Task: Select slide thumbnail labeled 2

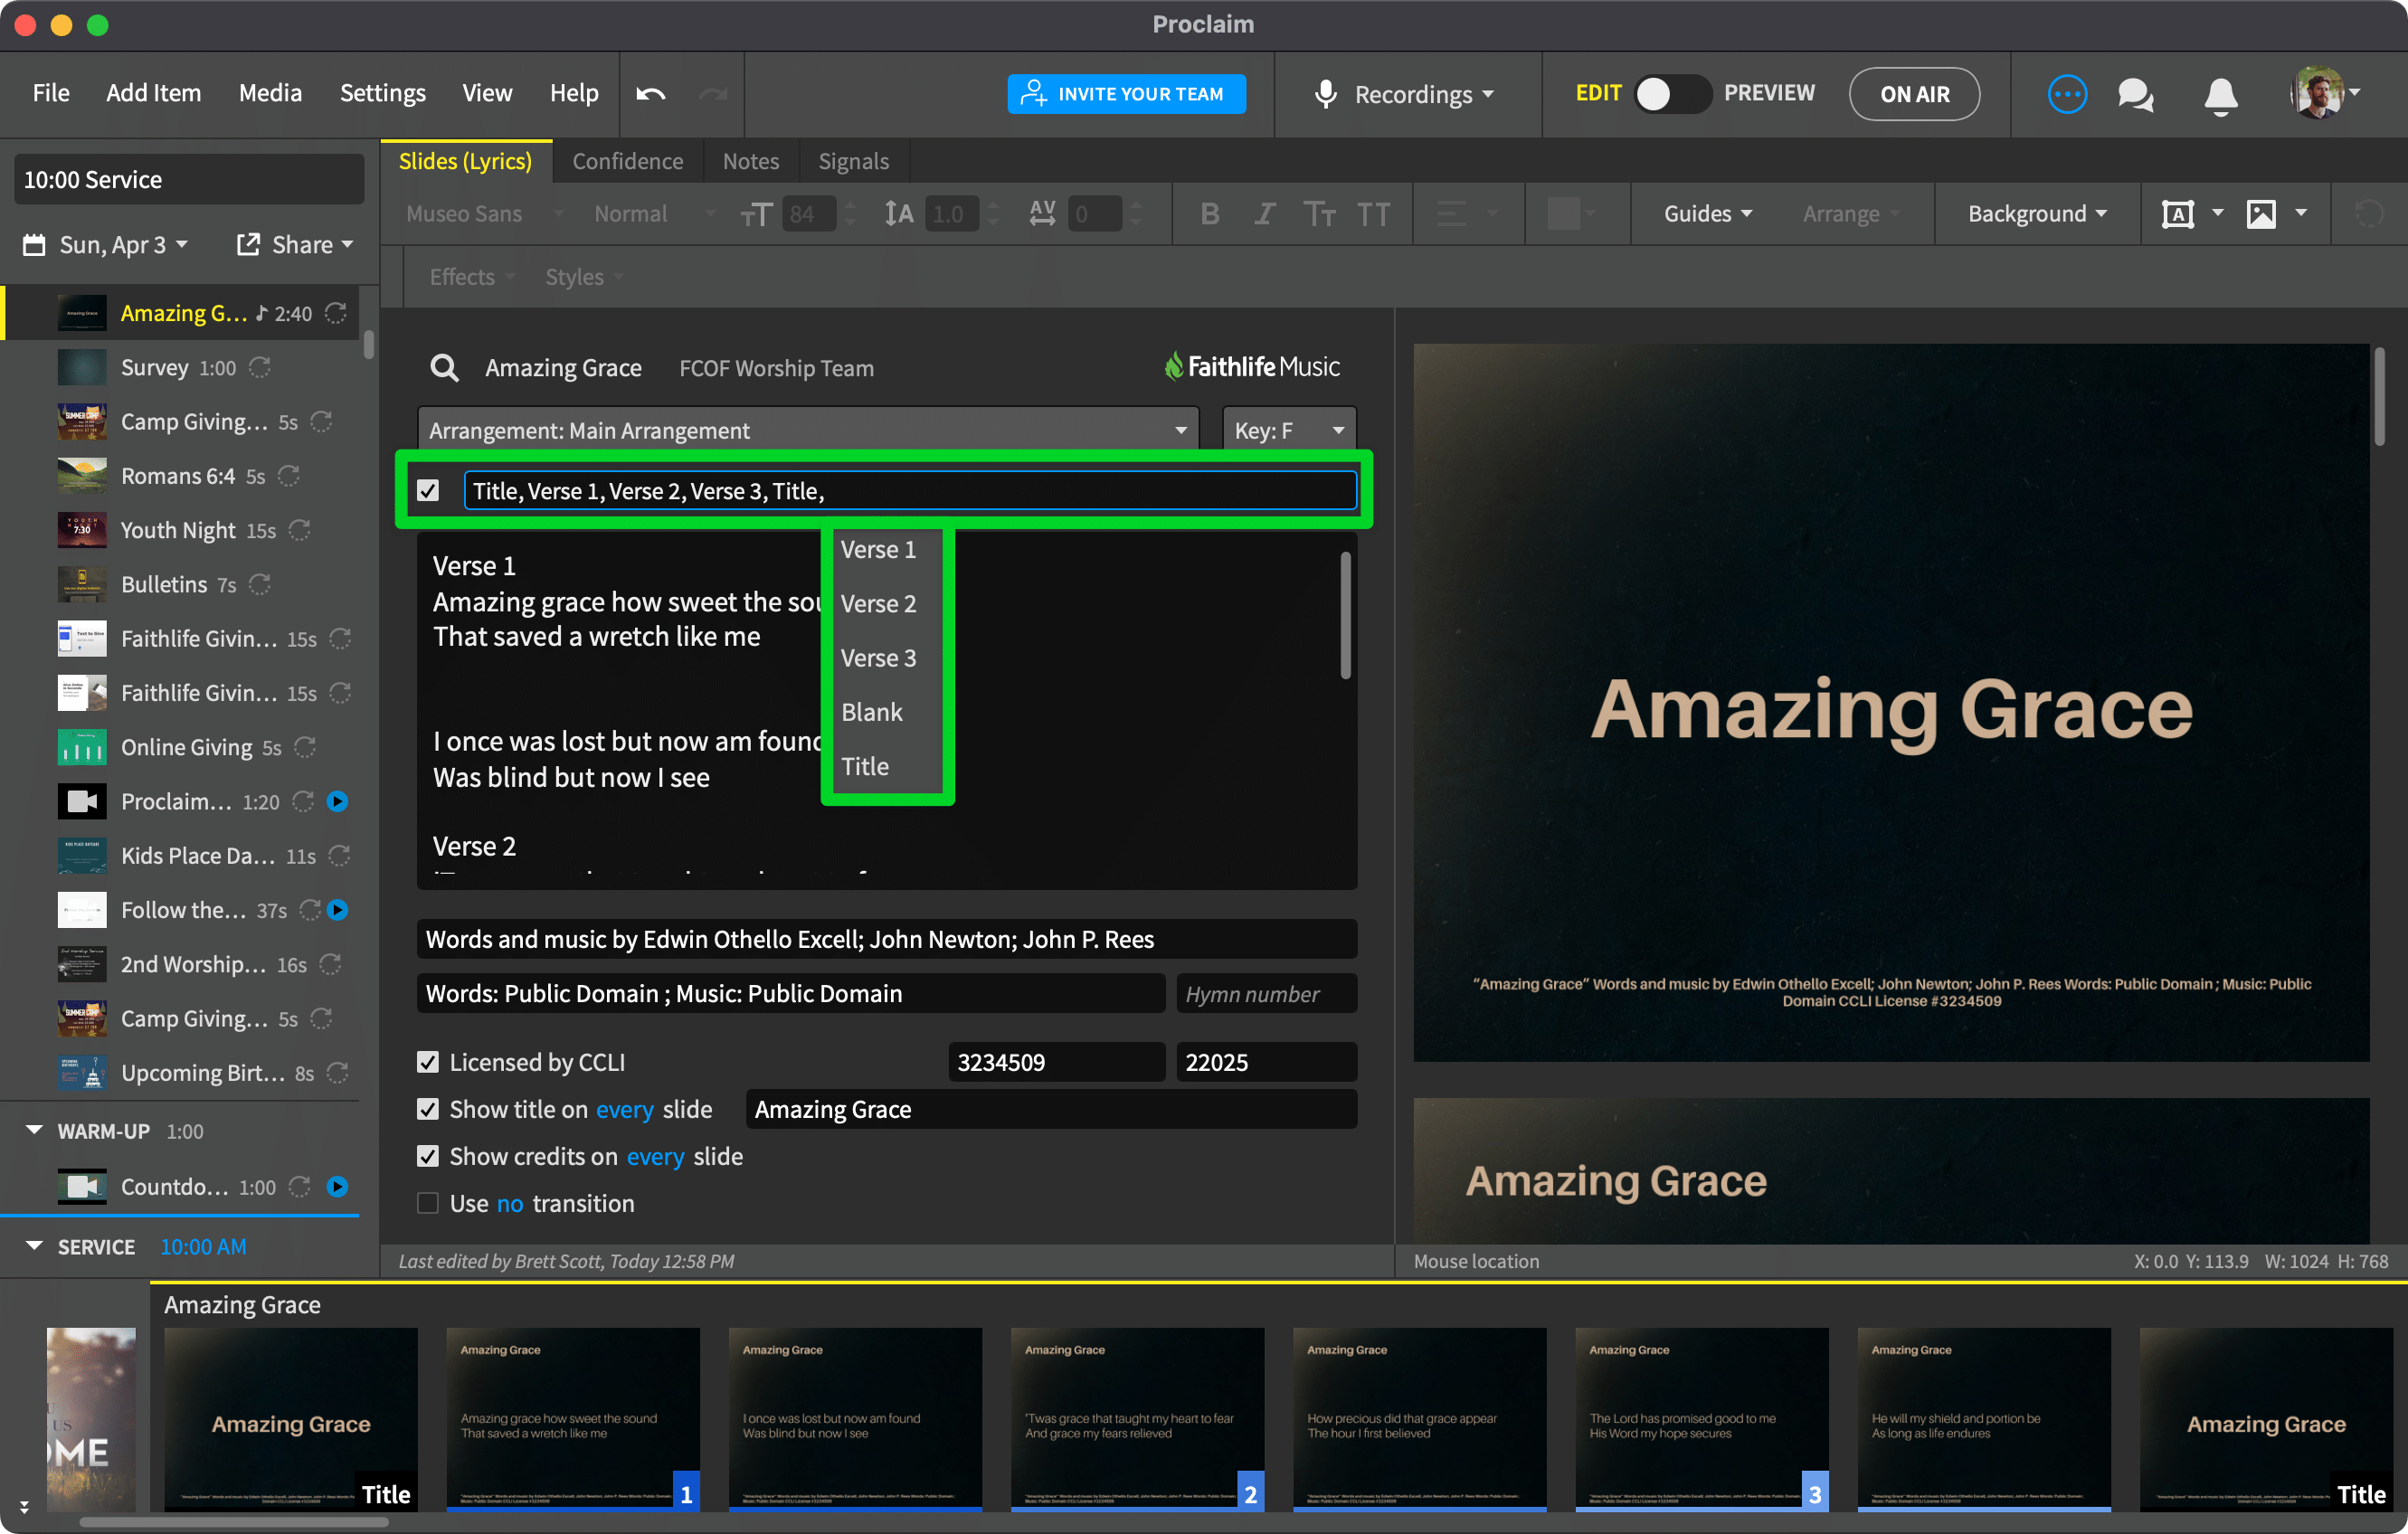Action: click(1137, 1418)
